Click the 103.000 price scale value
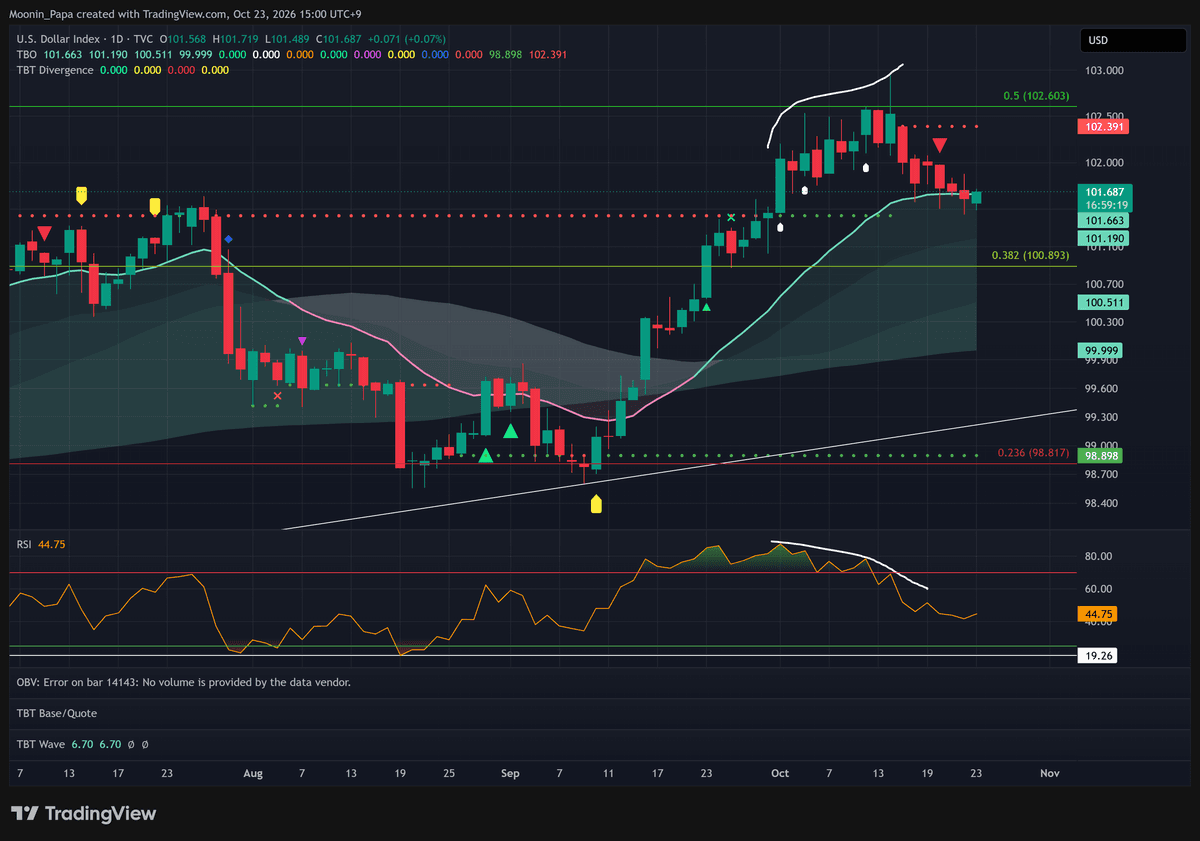The height and width of the screenshot is (841, 1200). pyautogui.click(x=1104, y=71)
